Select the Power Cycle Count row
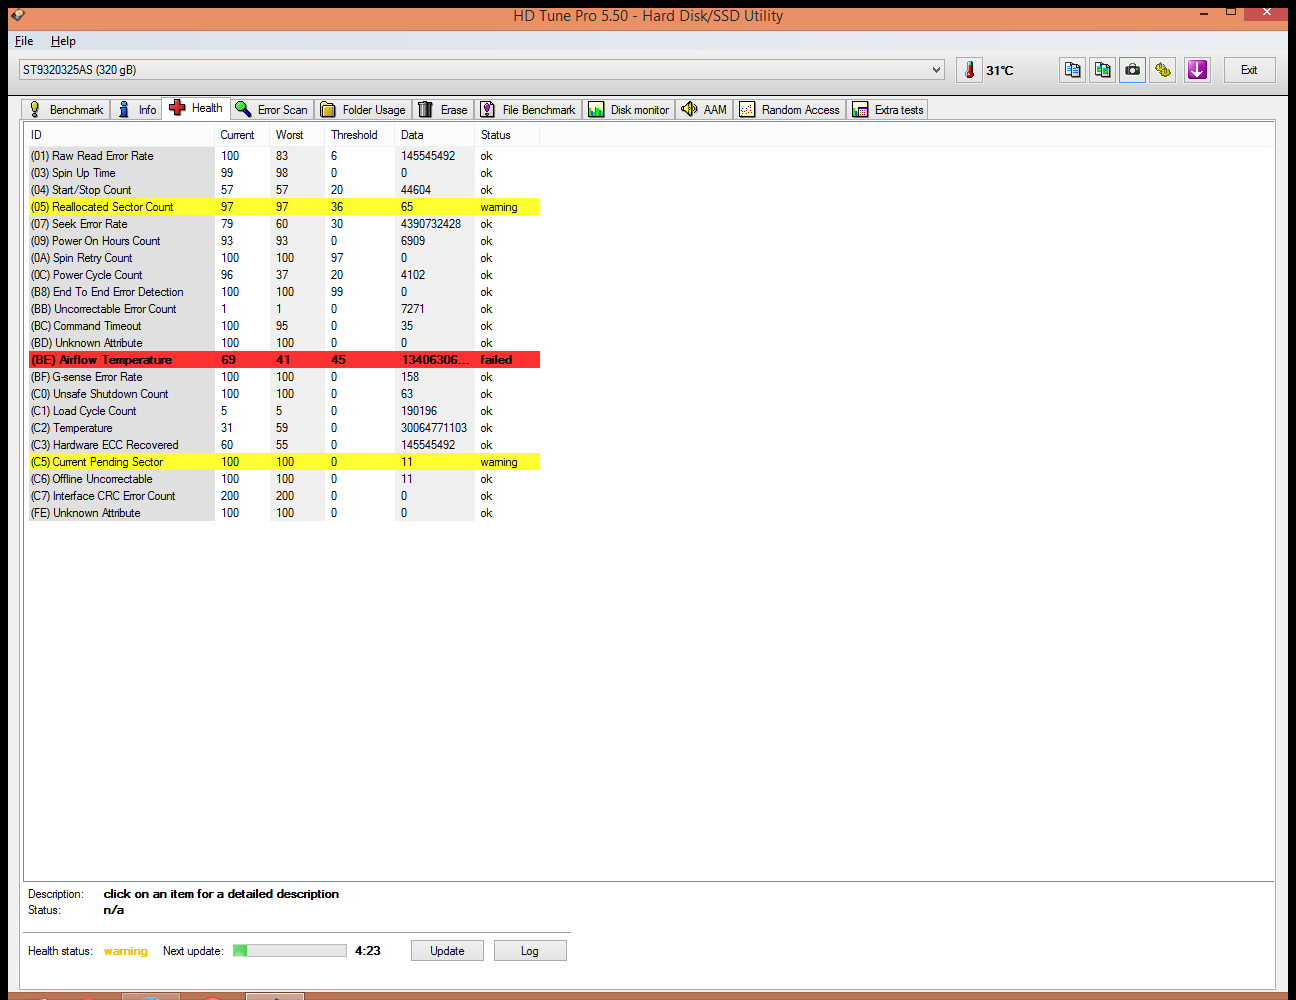This screenshot has height=1000, width=1296. tap(284, 275)
